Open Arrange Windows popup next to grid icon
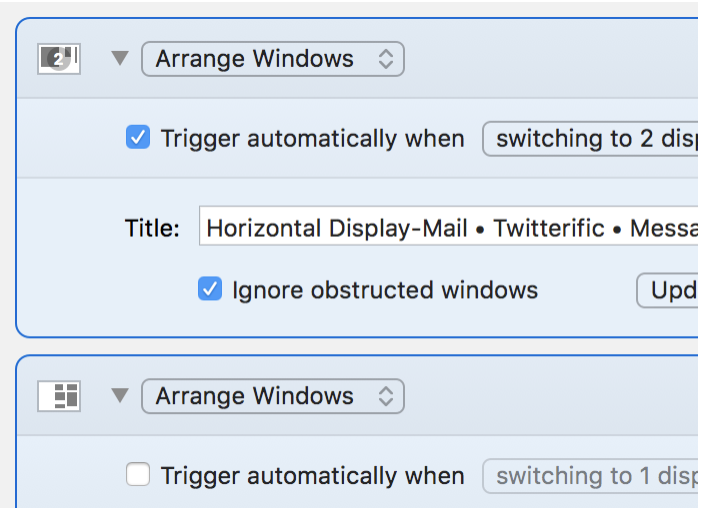The image size is (702, 508). click(x=272, y=396)
